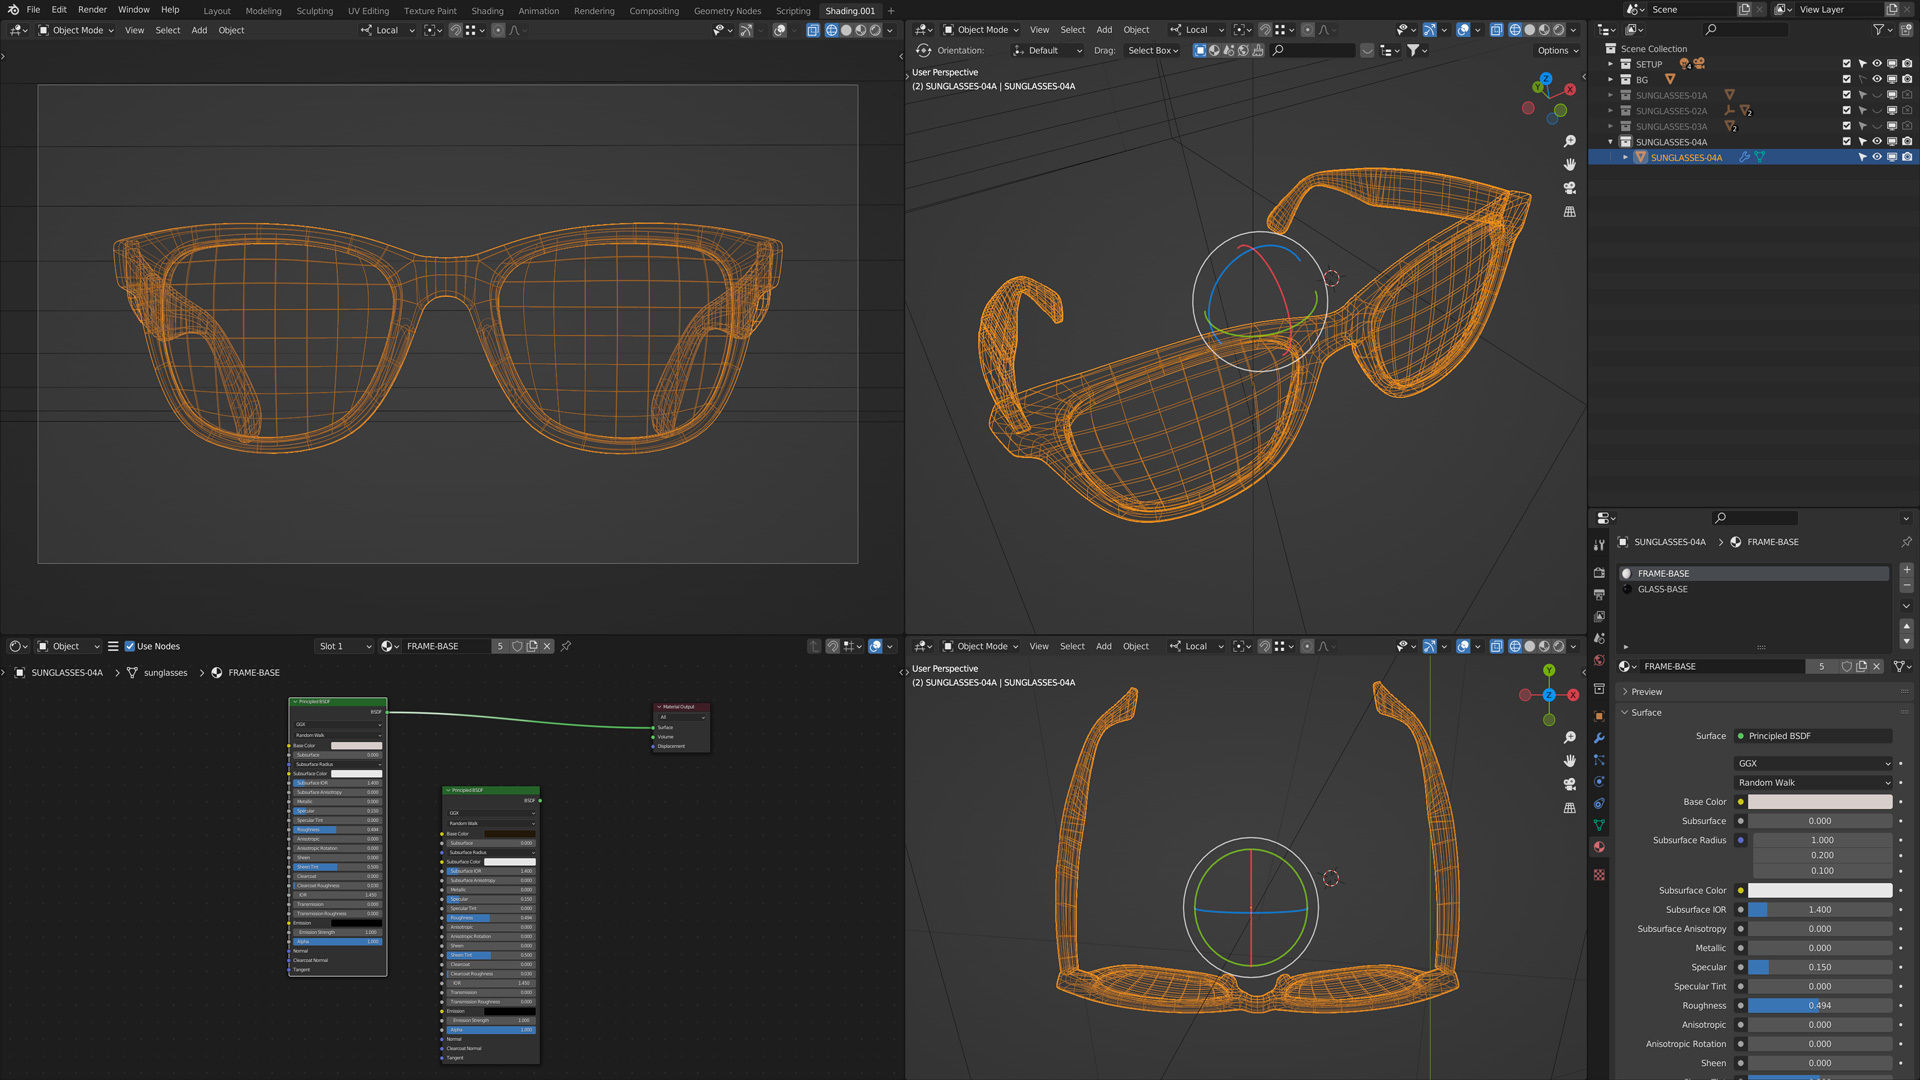
Task: Open Random Walk subsurface method dropdown
Action: [1813, 783]
